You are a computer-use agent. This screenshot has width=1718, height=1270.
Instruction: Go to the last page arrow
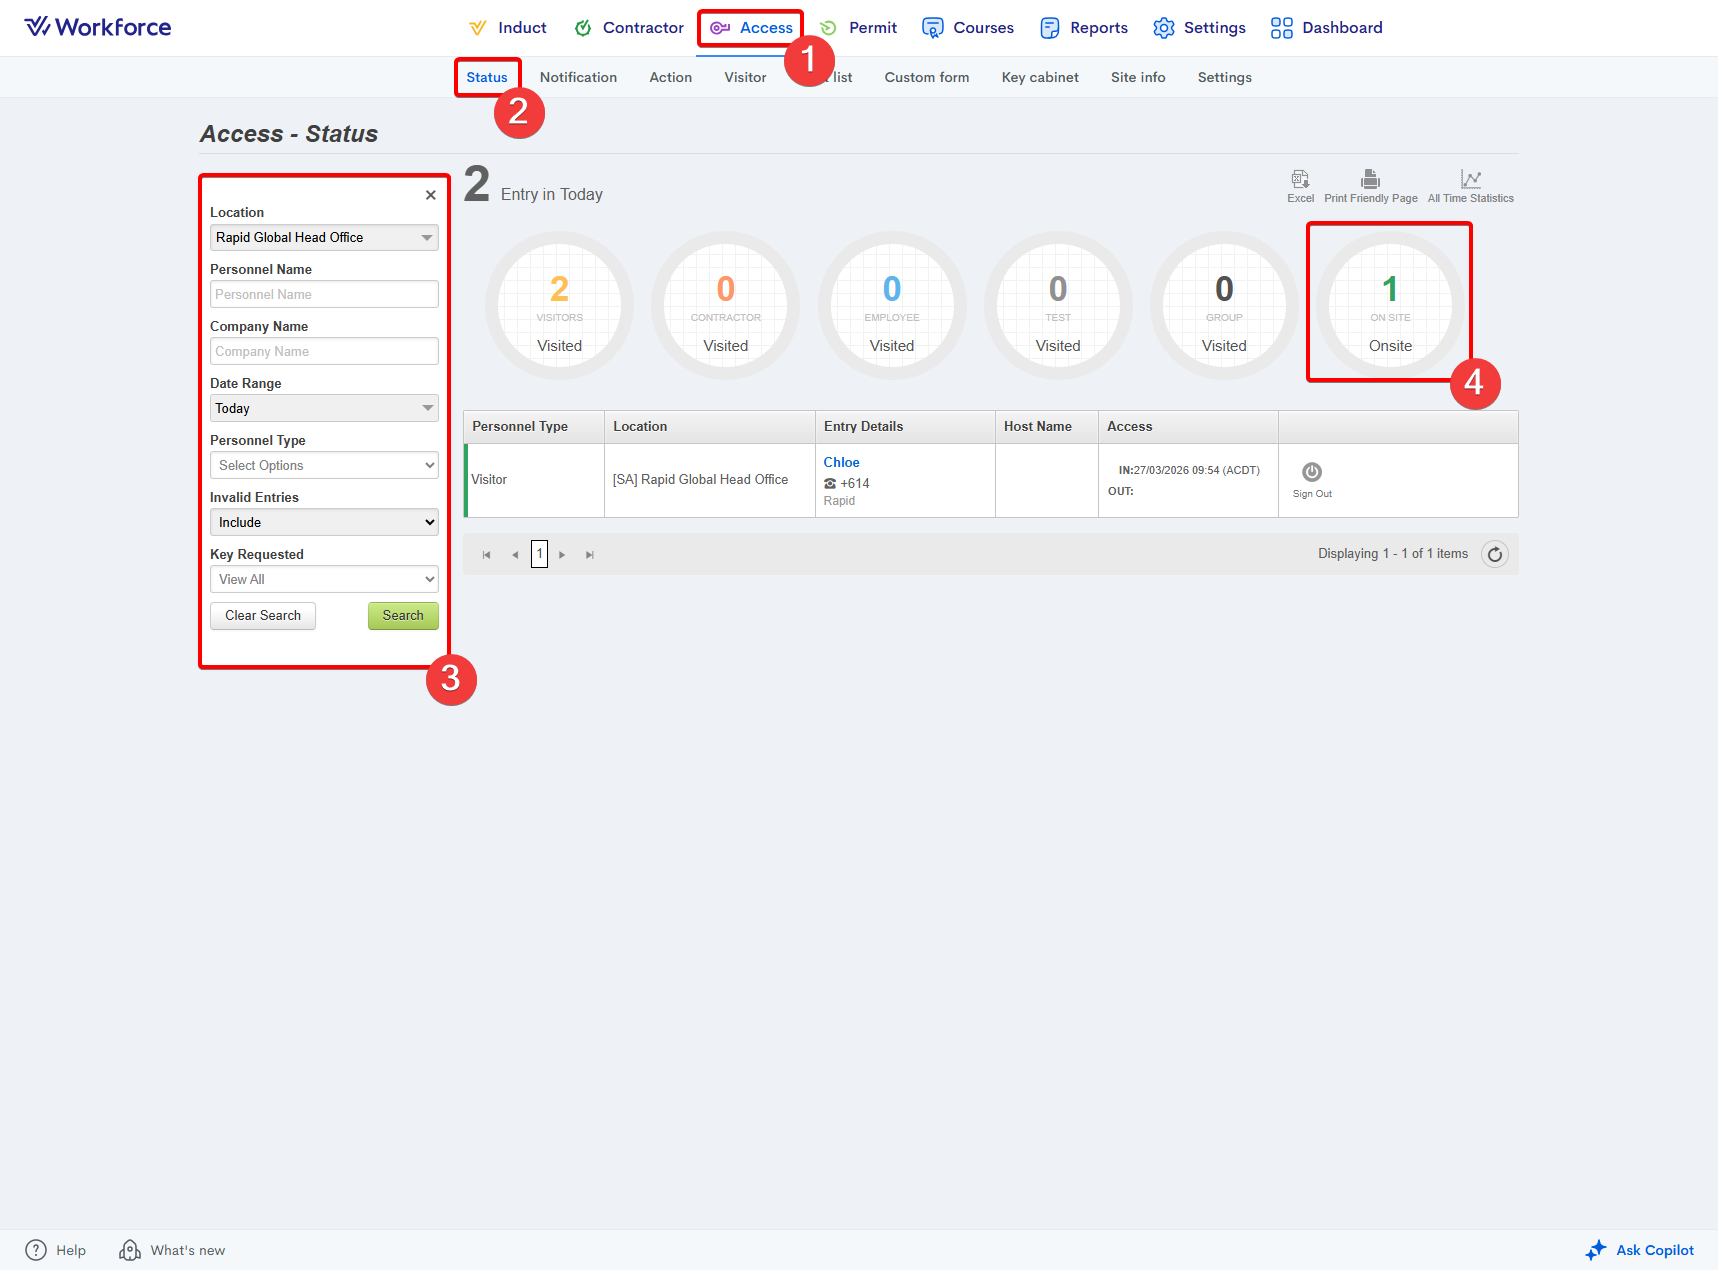[590, 555]
